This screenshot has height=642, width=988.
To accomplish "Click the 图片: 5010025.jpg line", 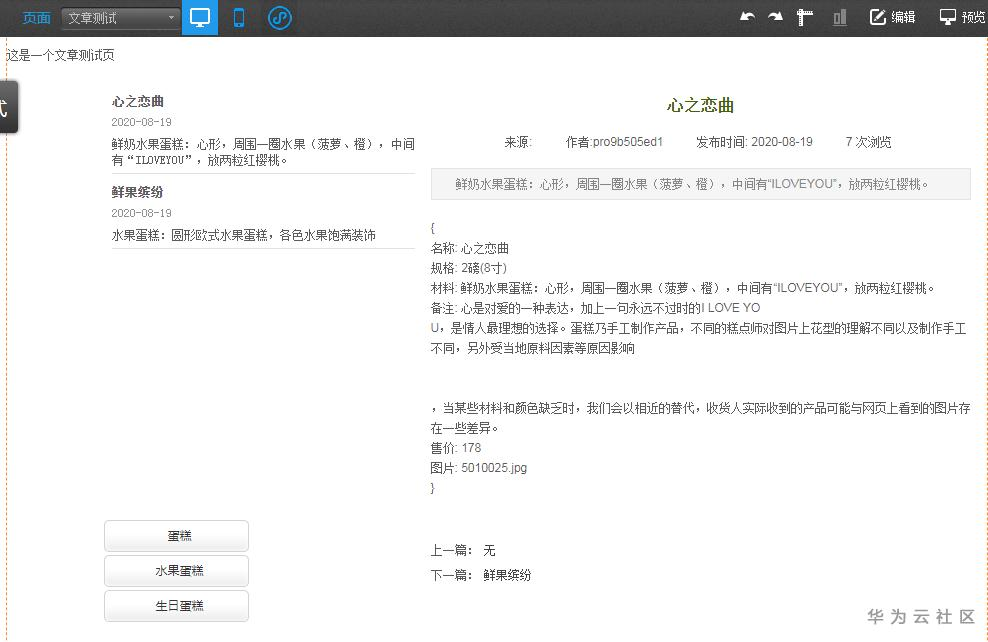I will click(x=479, y=468).
